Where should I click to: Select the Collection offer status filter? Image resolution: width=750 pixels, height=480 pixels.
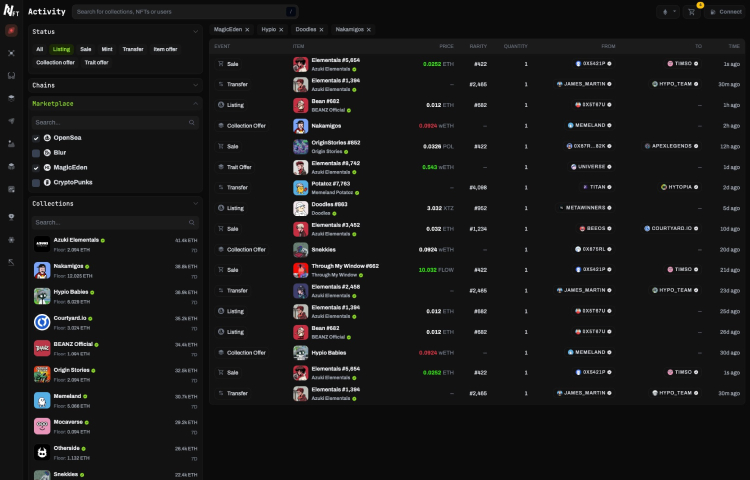tap(55, 63)
